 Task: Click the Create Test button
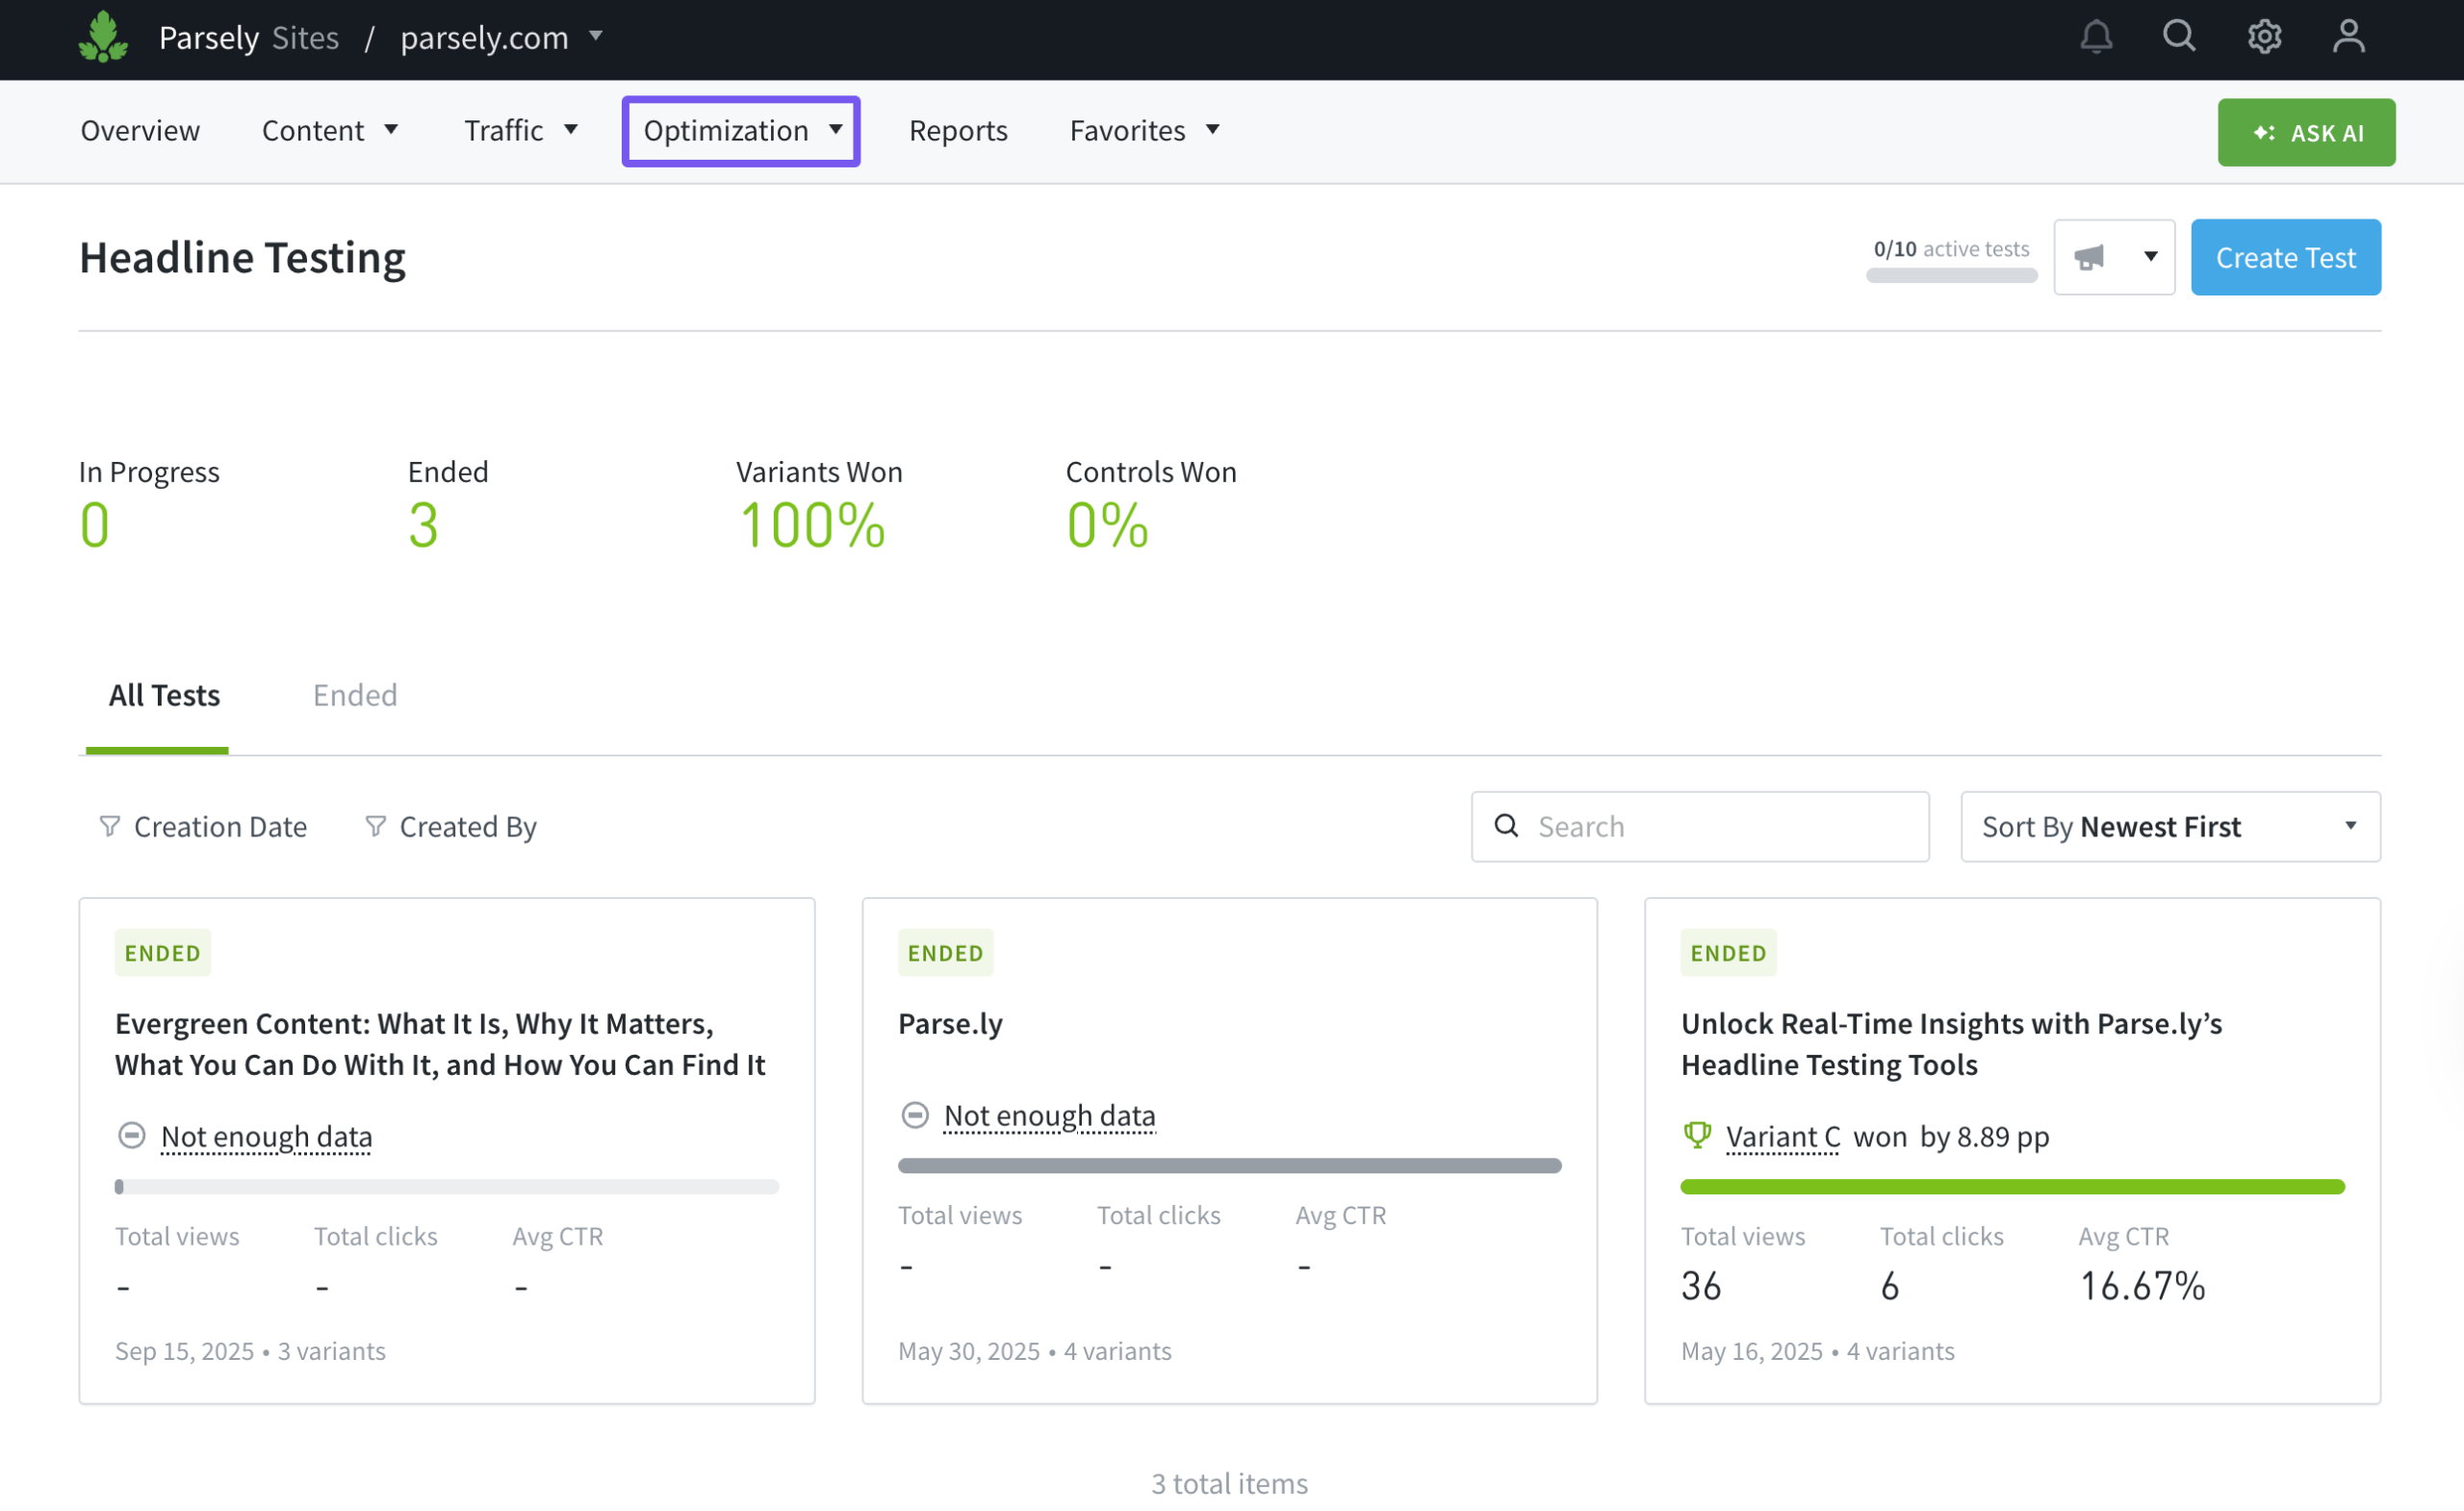click(x=2285, y=257)
